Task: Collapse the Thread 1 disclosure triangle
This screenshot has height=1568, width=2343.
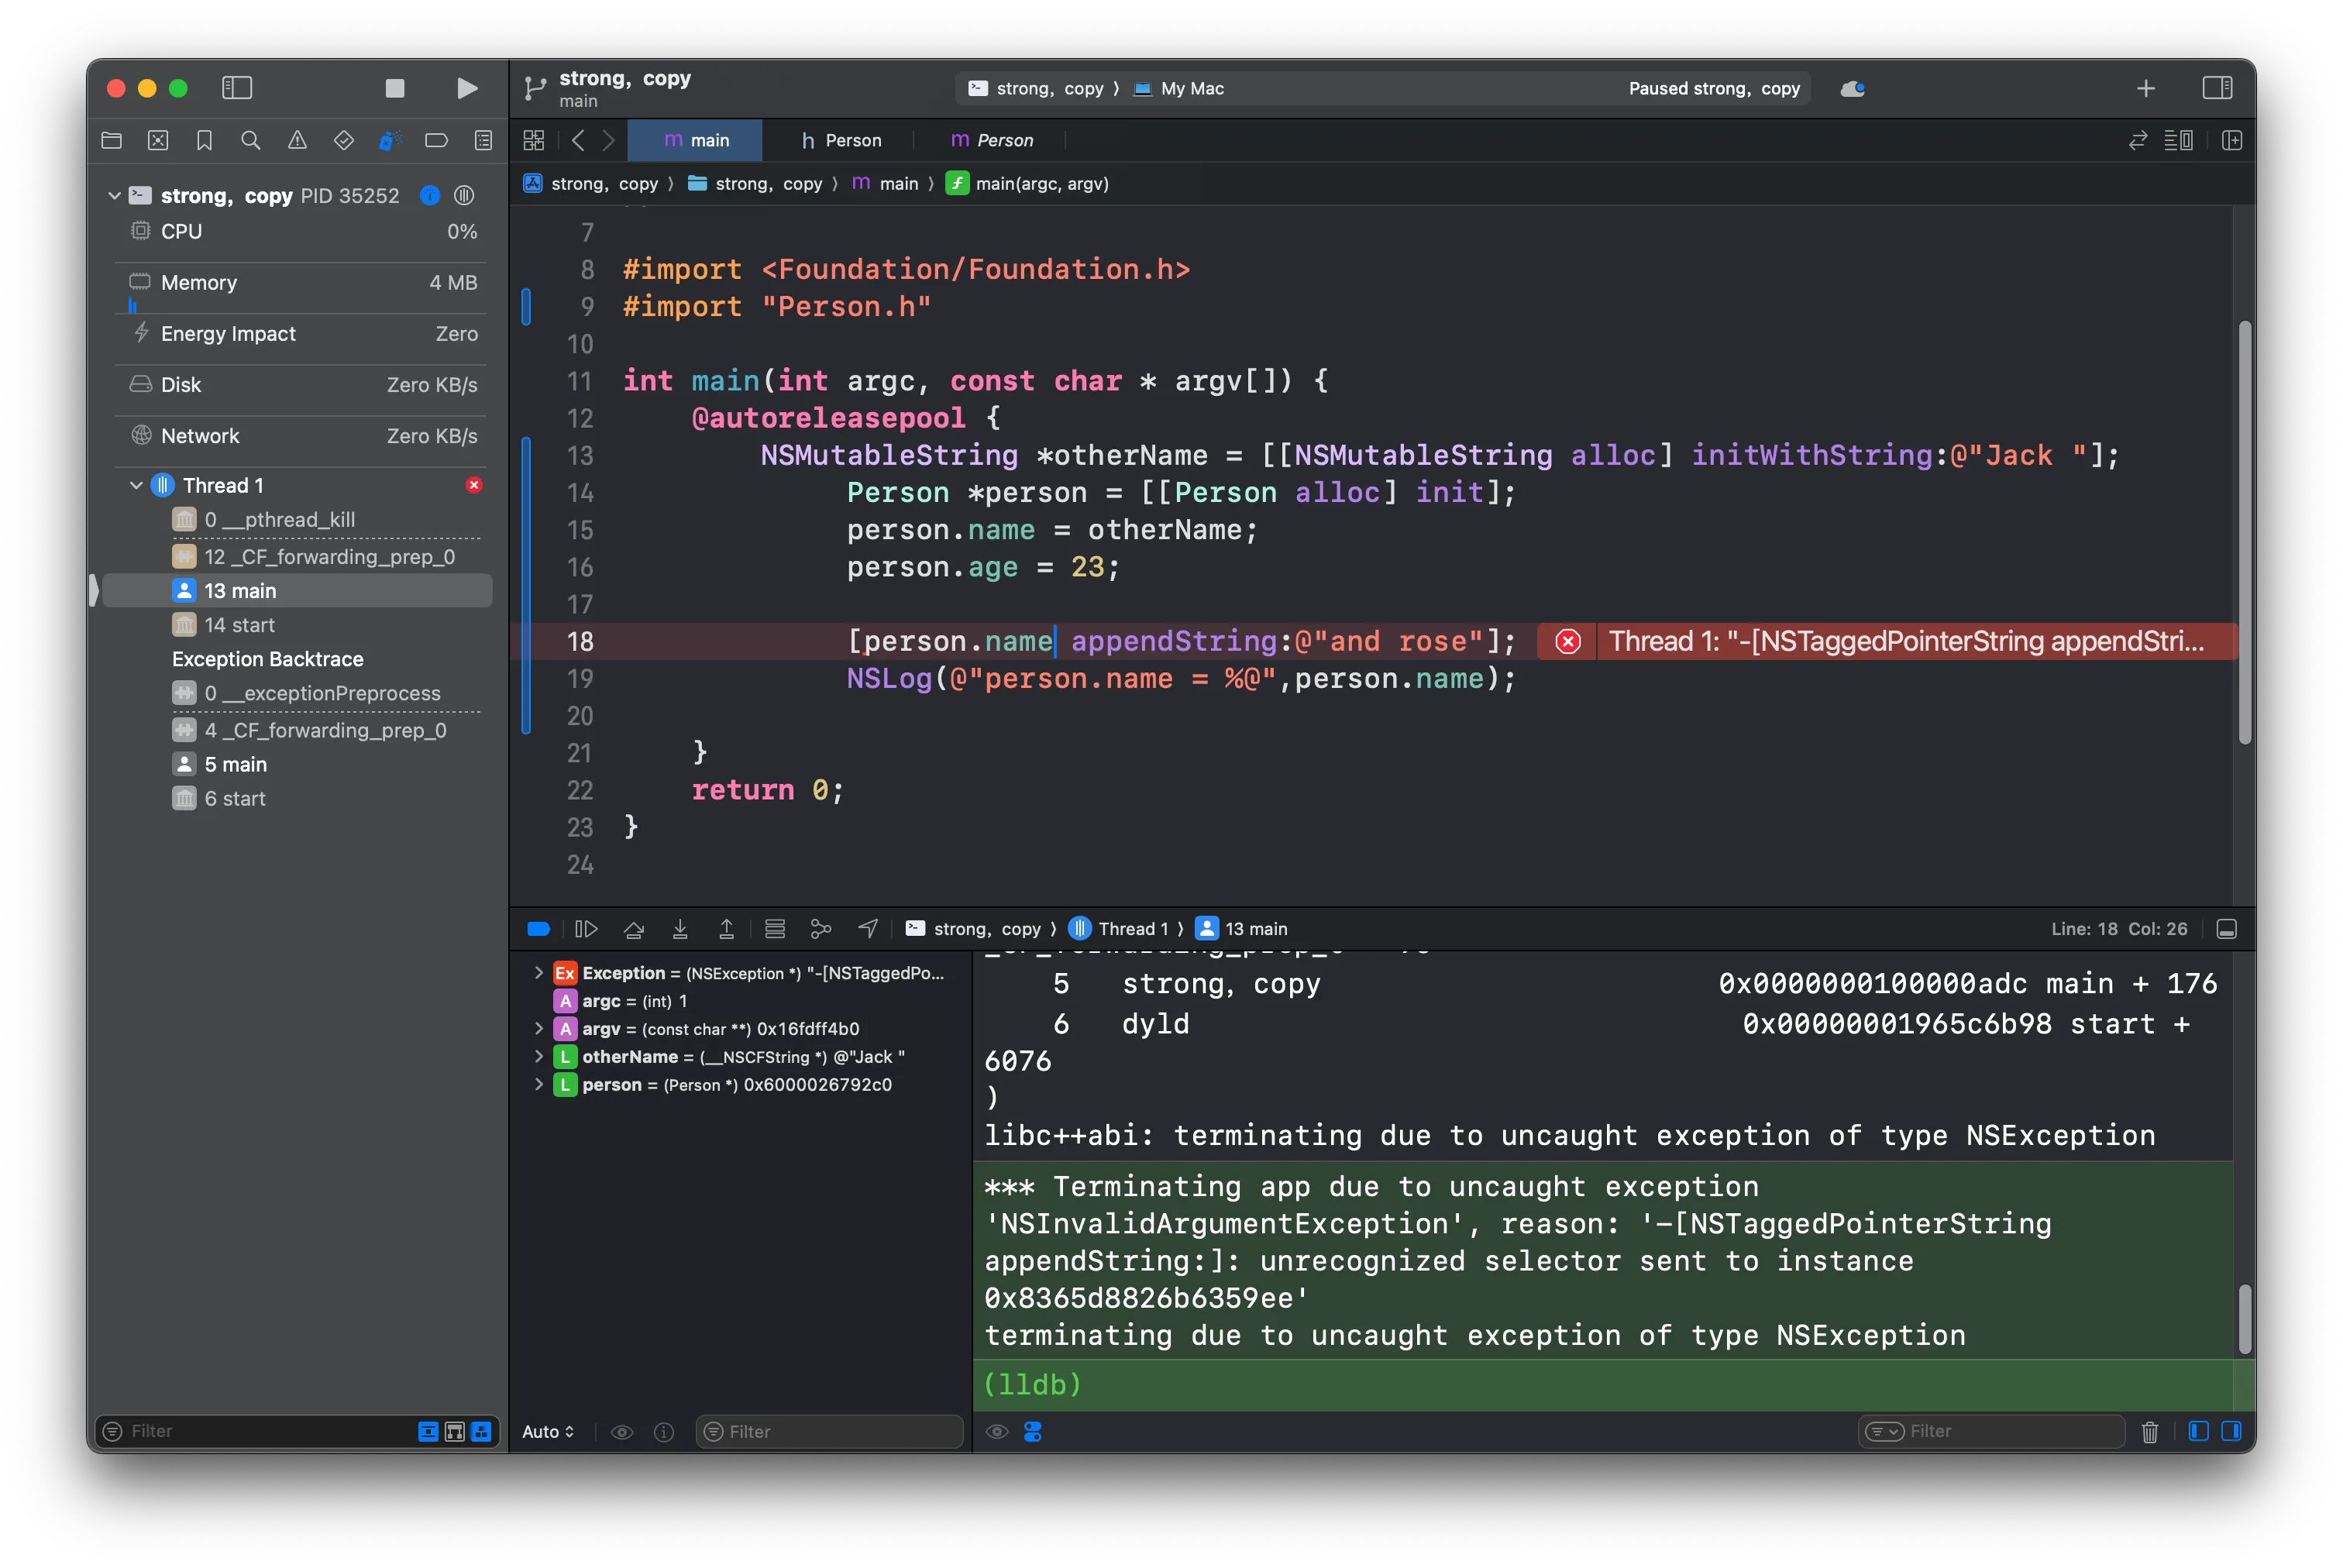Action: coord(136,485)
